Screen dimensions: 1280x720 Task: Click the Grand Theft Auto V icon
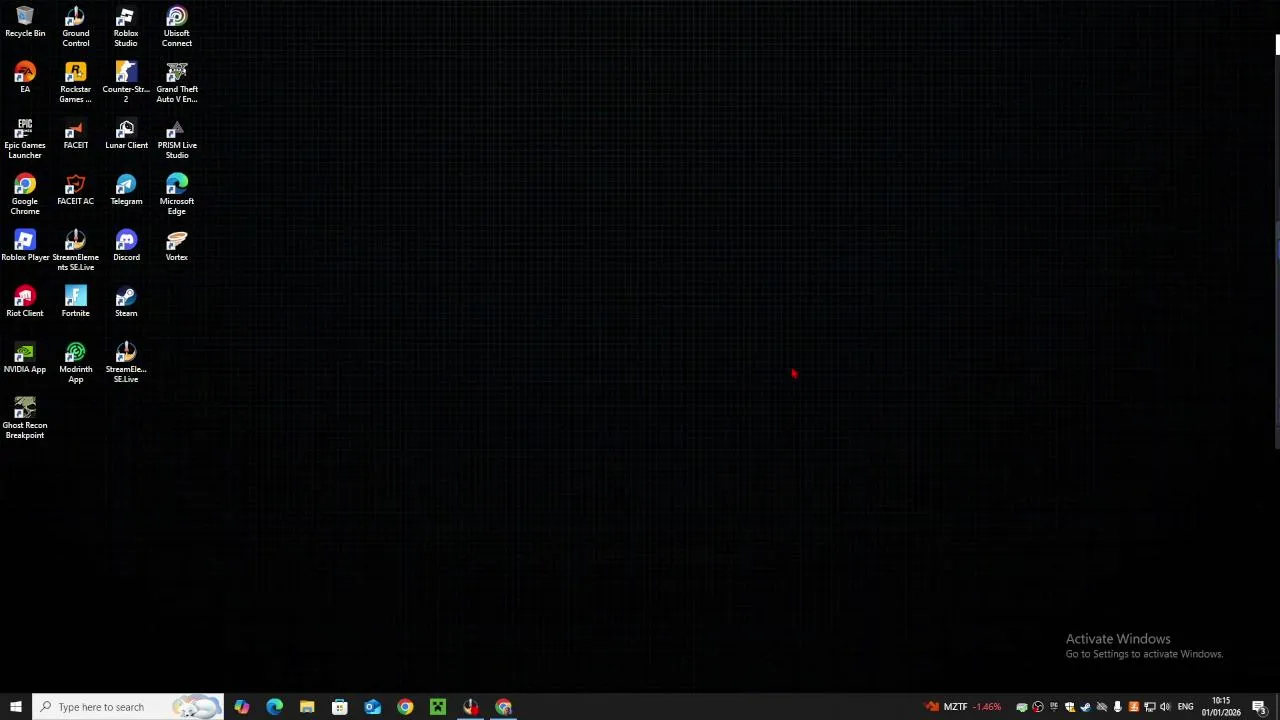177,84
